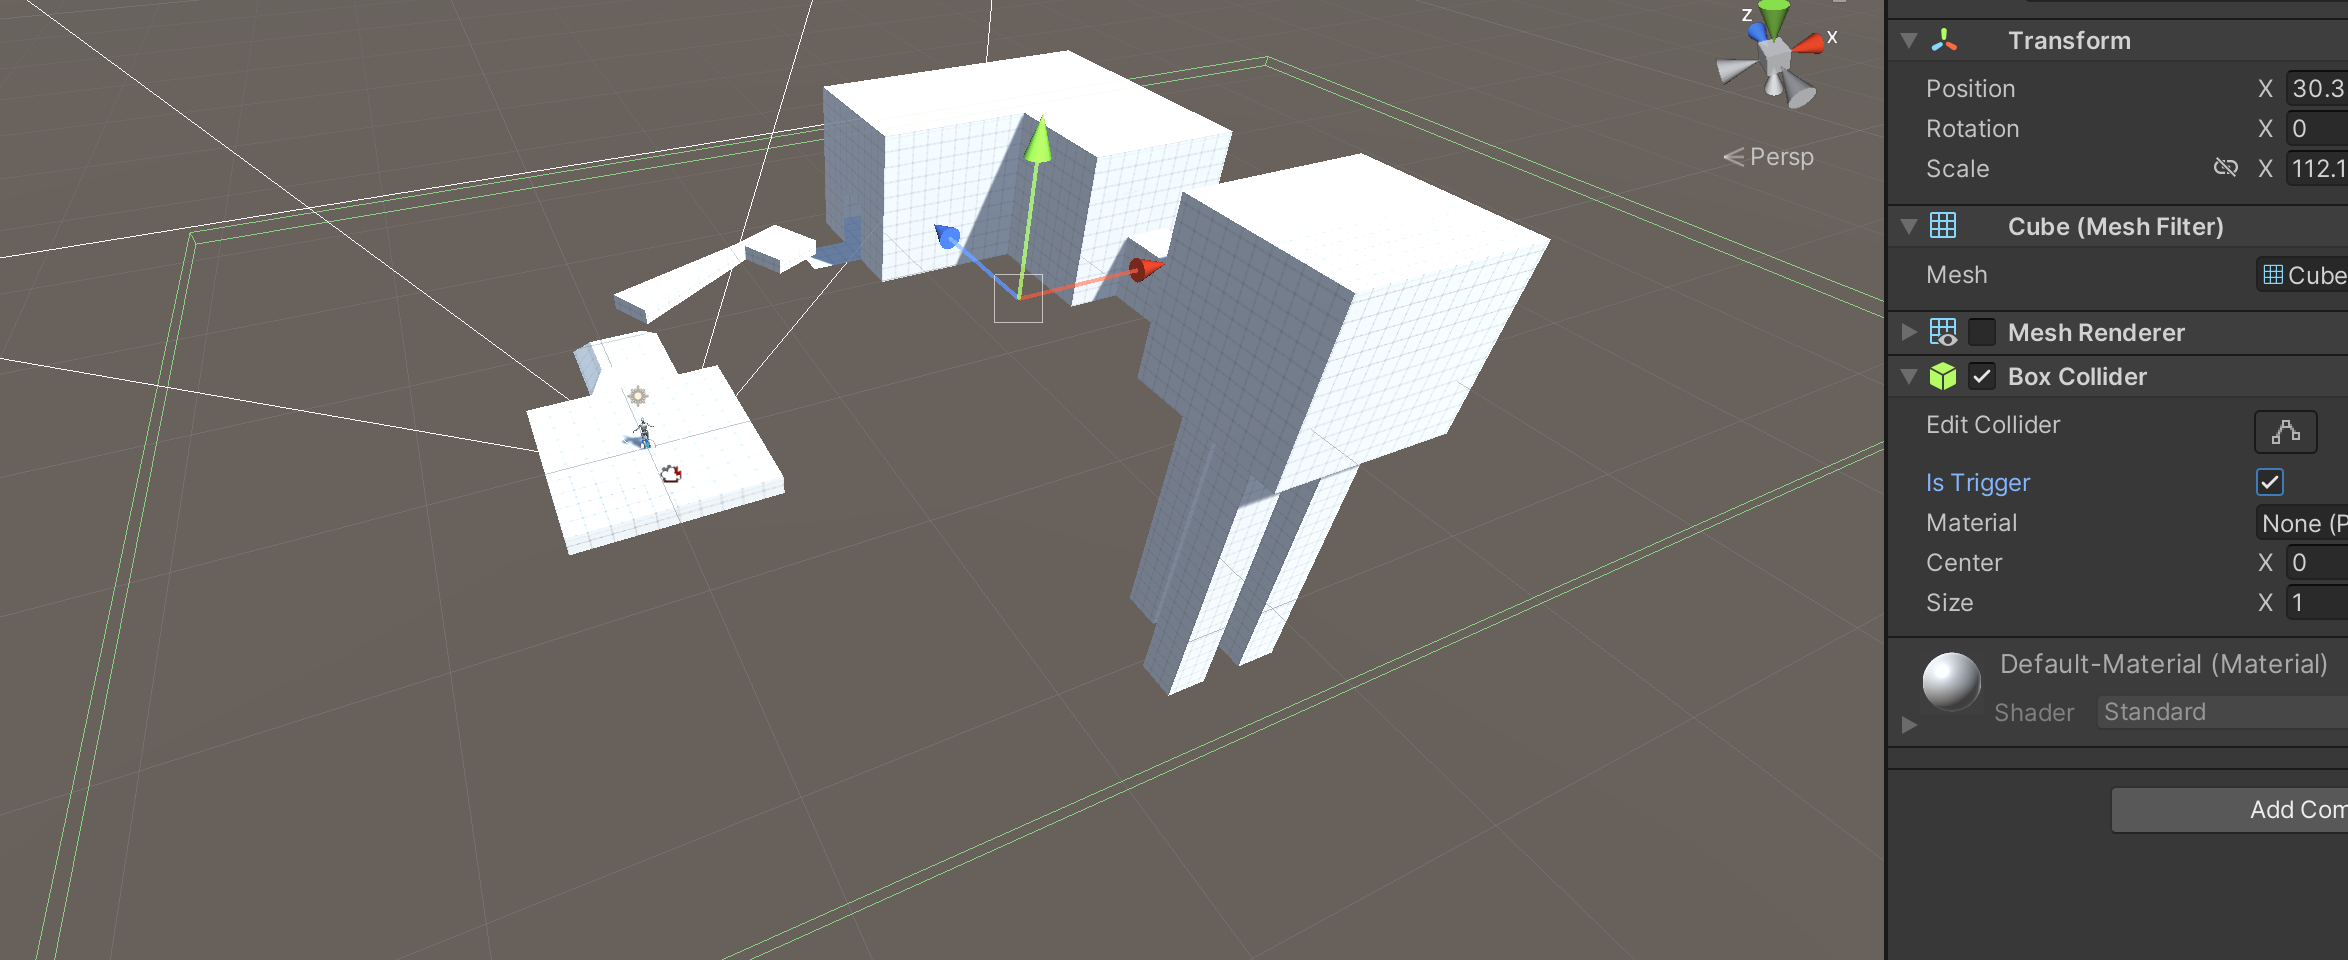Click the Transform component icon
2348x960 pixels.
click(x=1943, y=40)
